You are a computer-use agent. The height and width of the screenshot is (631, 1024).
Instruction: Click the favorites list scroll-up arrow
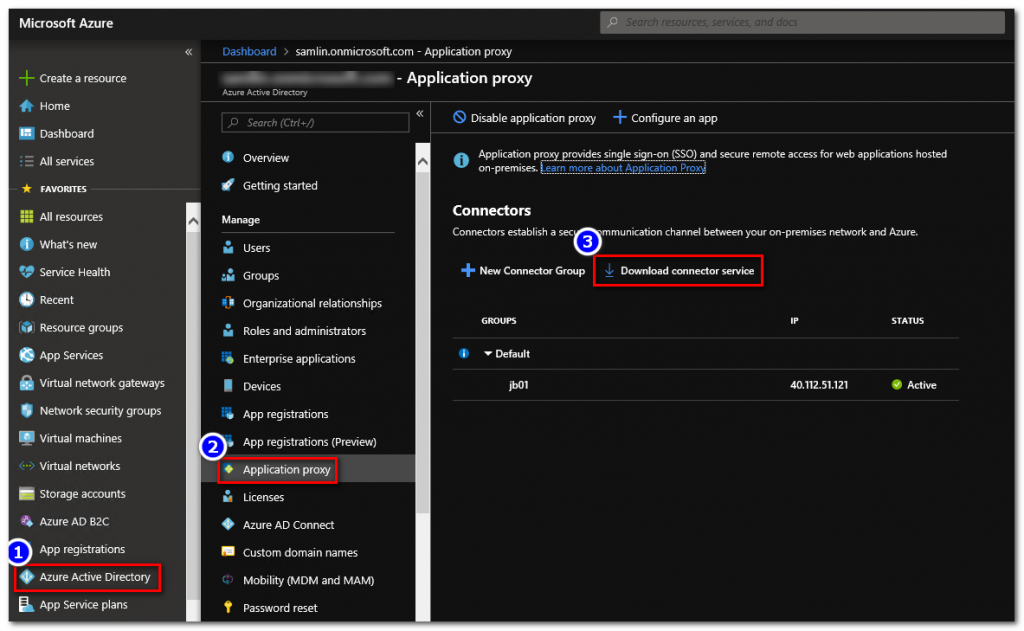[193, 221]
